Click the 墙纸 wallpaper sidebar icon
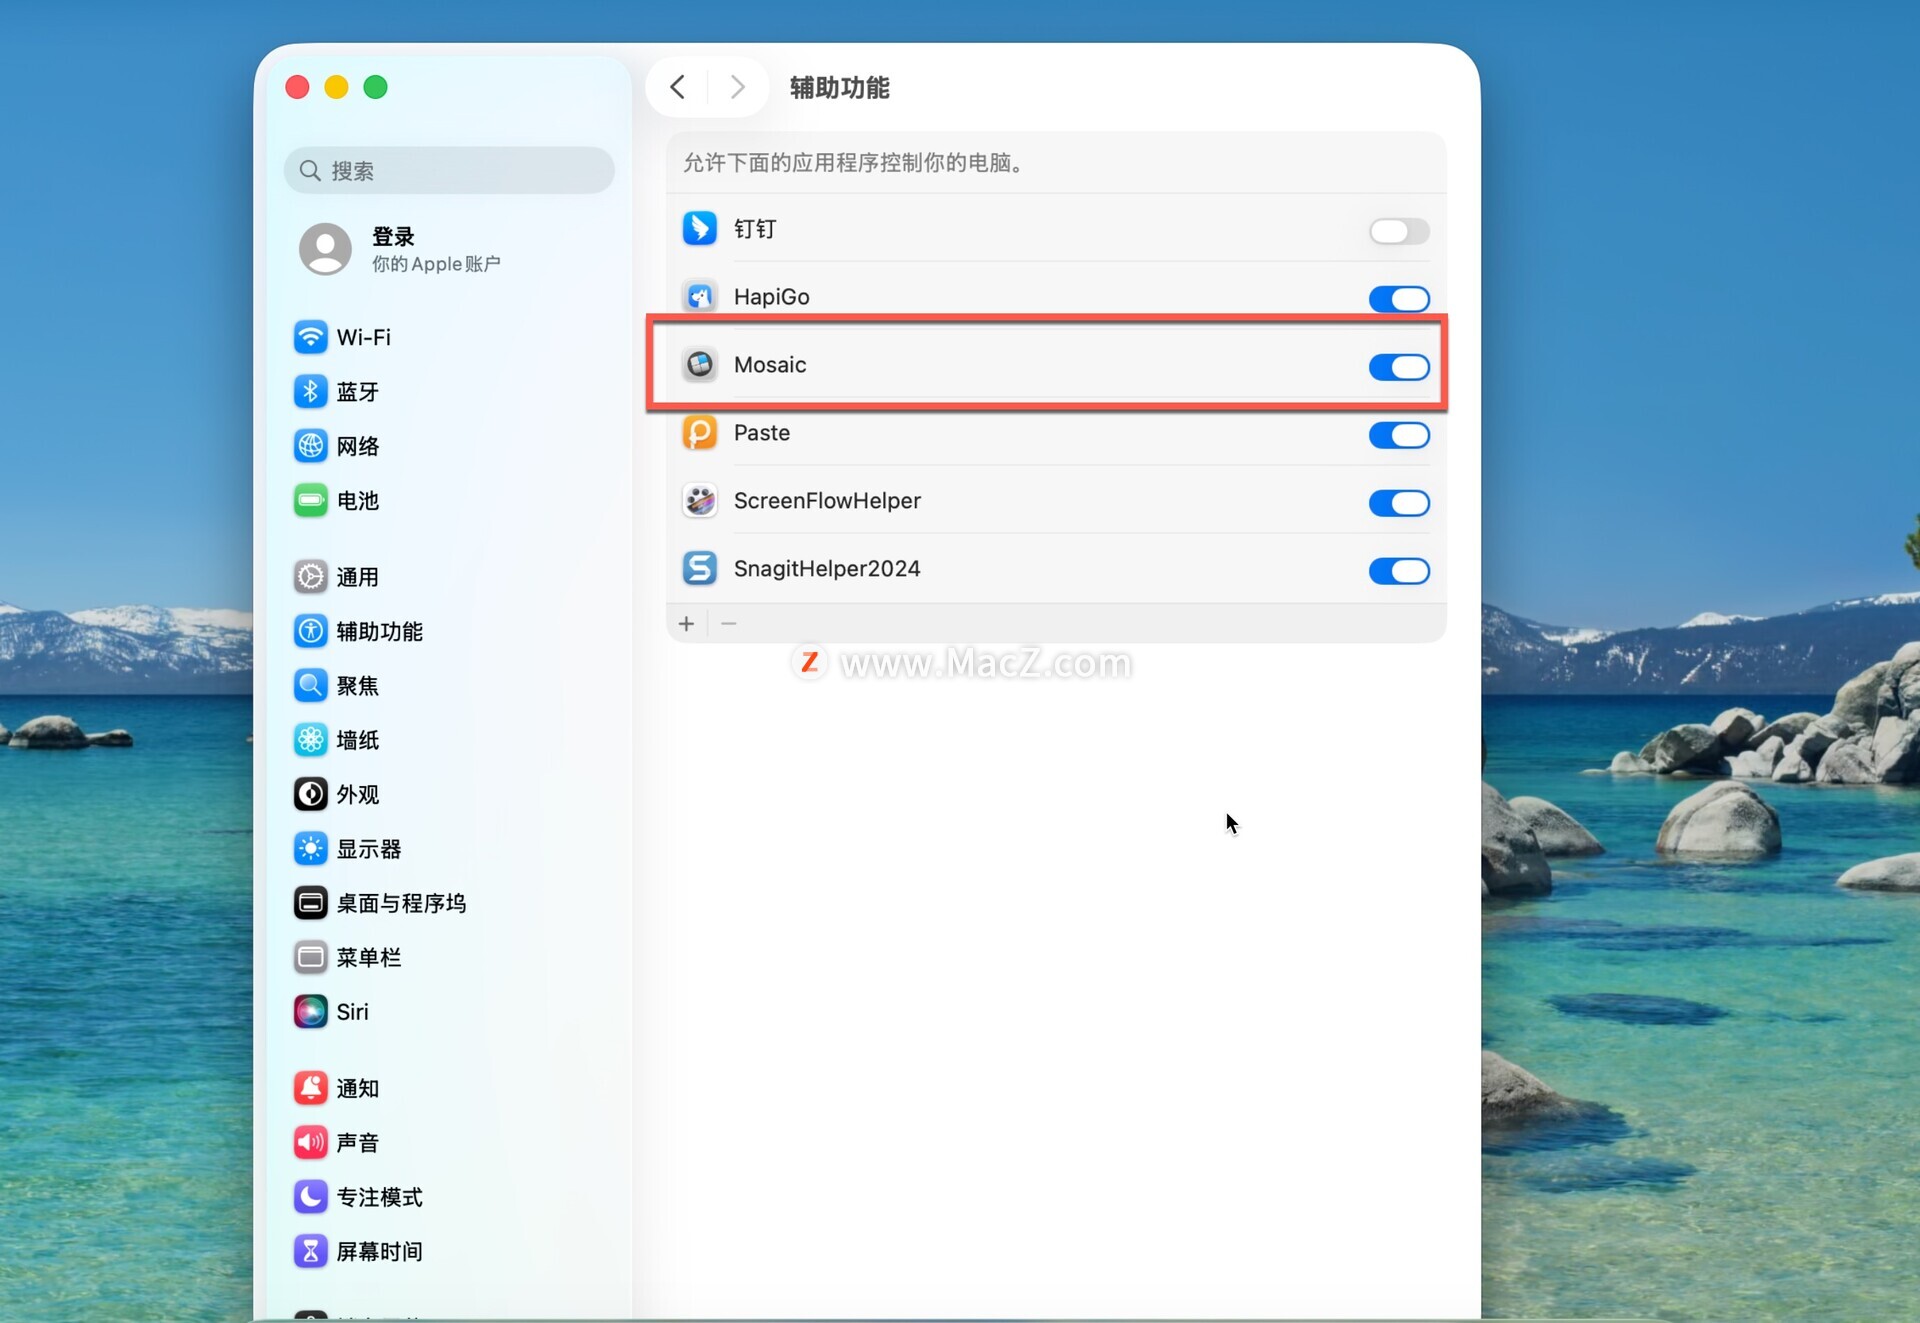The height and width of the screenshot is (1323, 1920). click(310, 740)
